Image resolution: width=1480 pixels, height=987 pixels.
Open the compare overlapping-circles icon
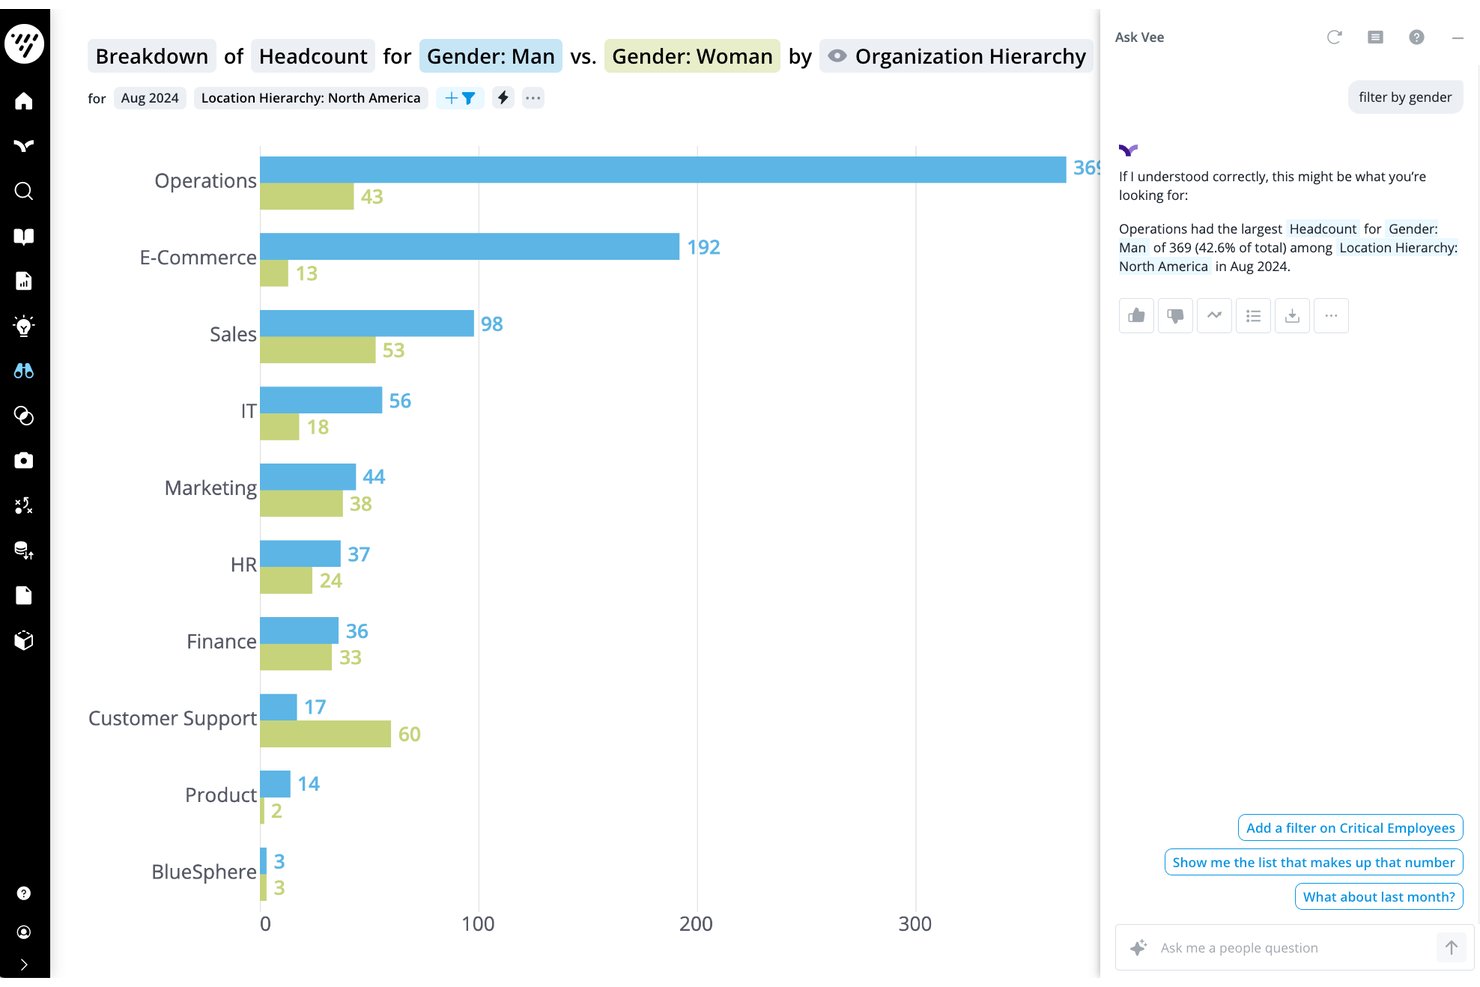tap(24, 416)
